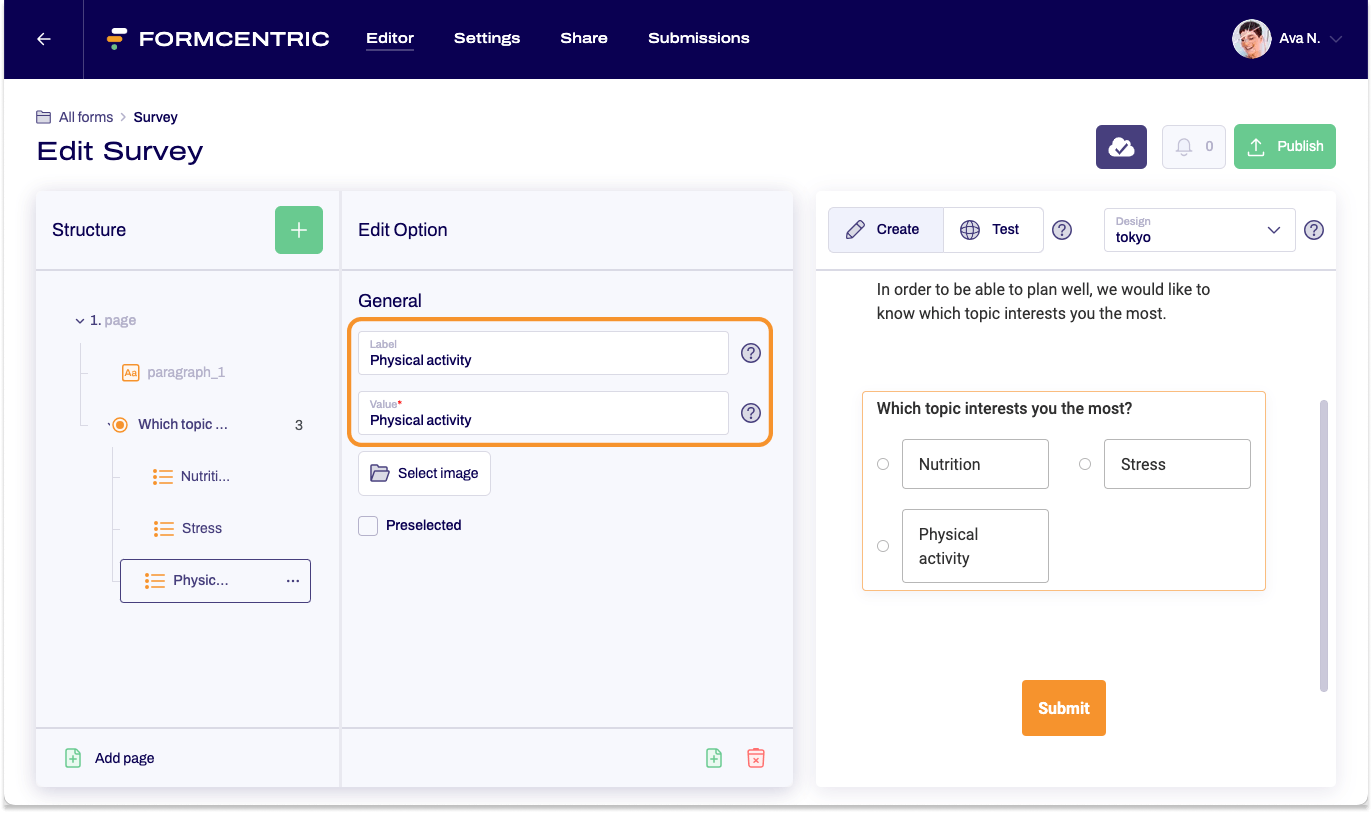Click the Formcentric logo
Image resolution: width=1372 pixels, height=813 pixels.
[x=218, y=39]
